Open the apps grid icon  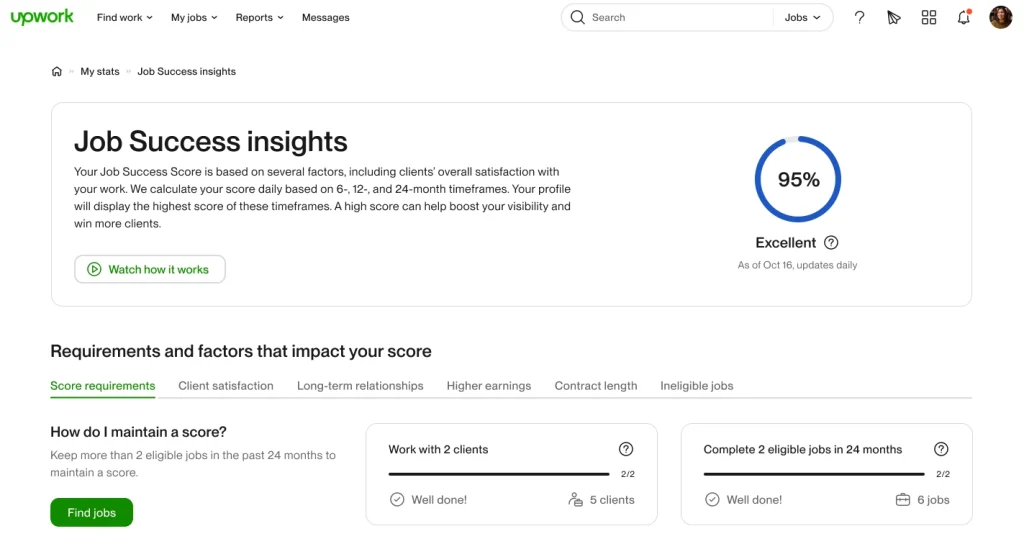tap(929, 17)
